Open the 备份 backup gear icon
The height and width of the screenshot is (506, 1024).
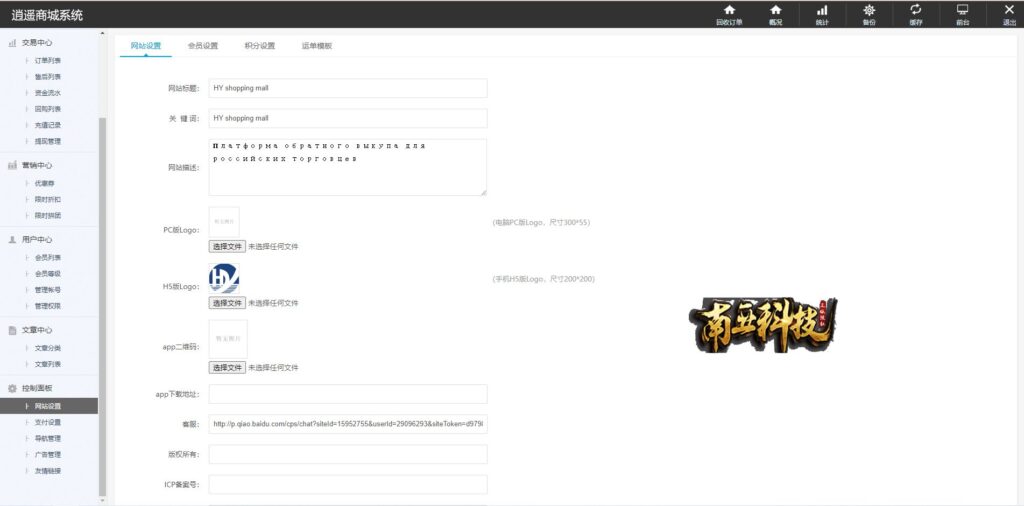(869, 10)
